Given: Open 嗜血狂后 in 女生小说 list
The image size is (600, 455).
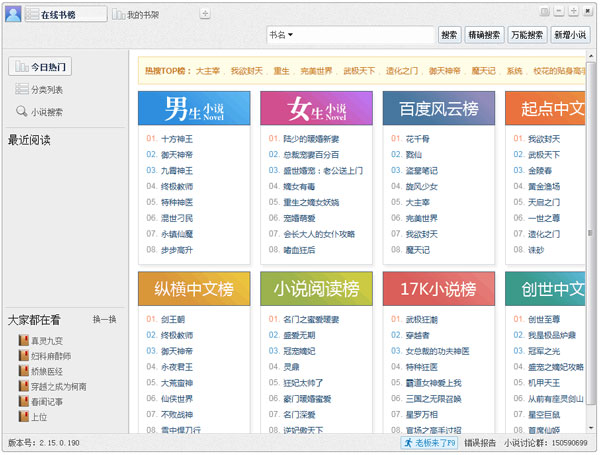Looking at the screenshot, I should pos(299,250).
